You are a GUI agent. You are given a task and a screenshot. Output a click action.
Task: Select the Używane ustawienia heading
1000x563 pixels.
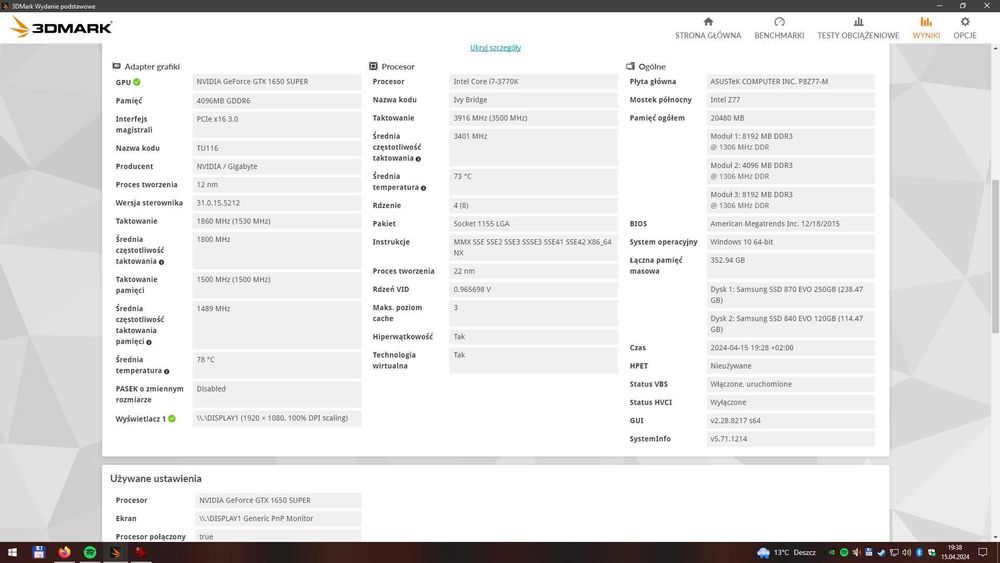click(x=156, y=479)
